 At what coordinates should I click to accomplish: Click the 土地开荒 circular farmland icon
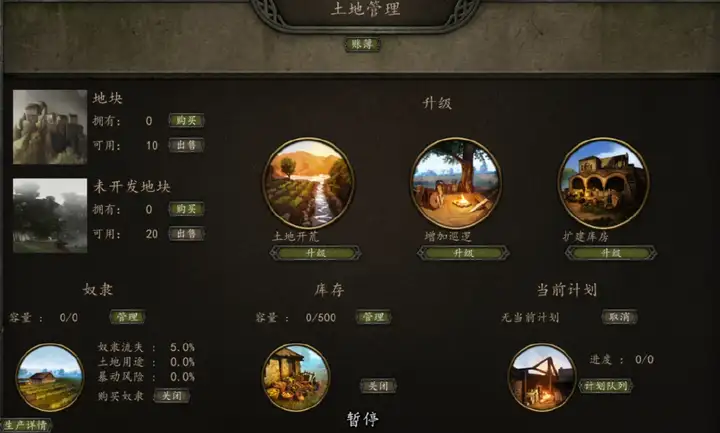click(308, 183)
